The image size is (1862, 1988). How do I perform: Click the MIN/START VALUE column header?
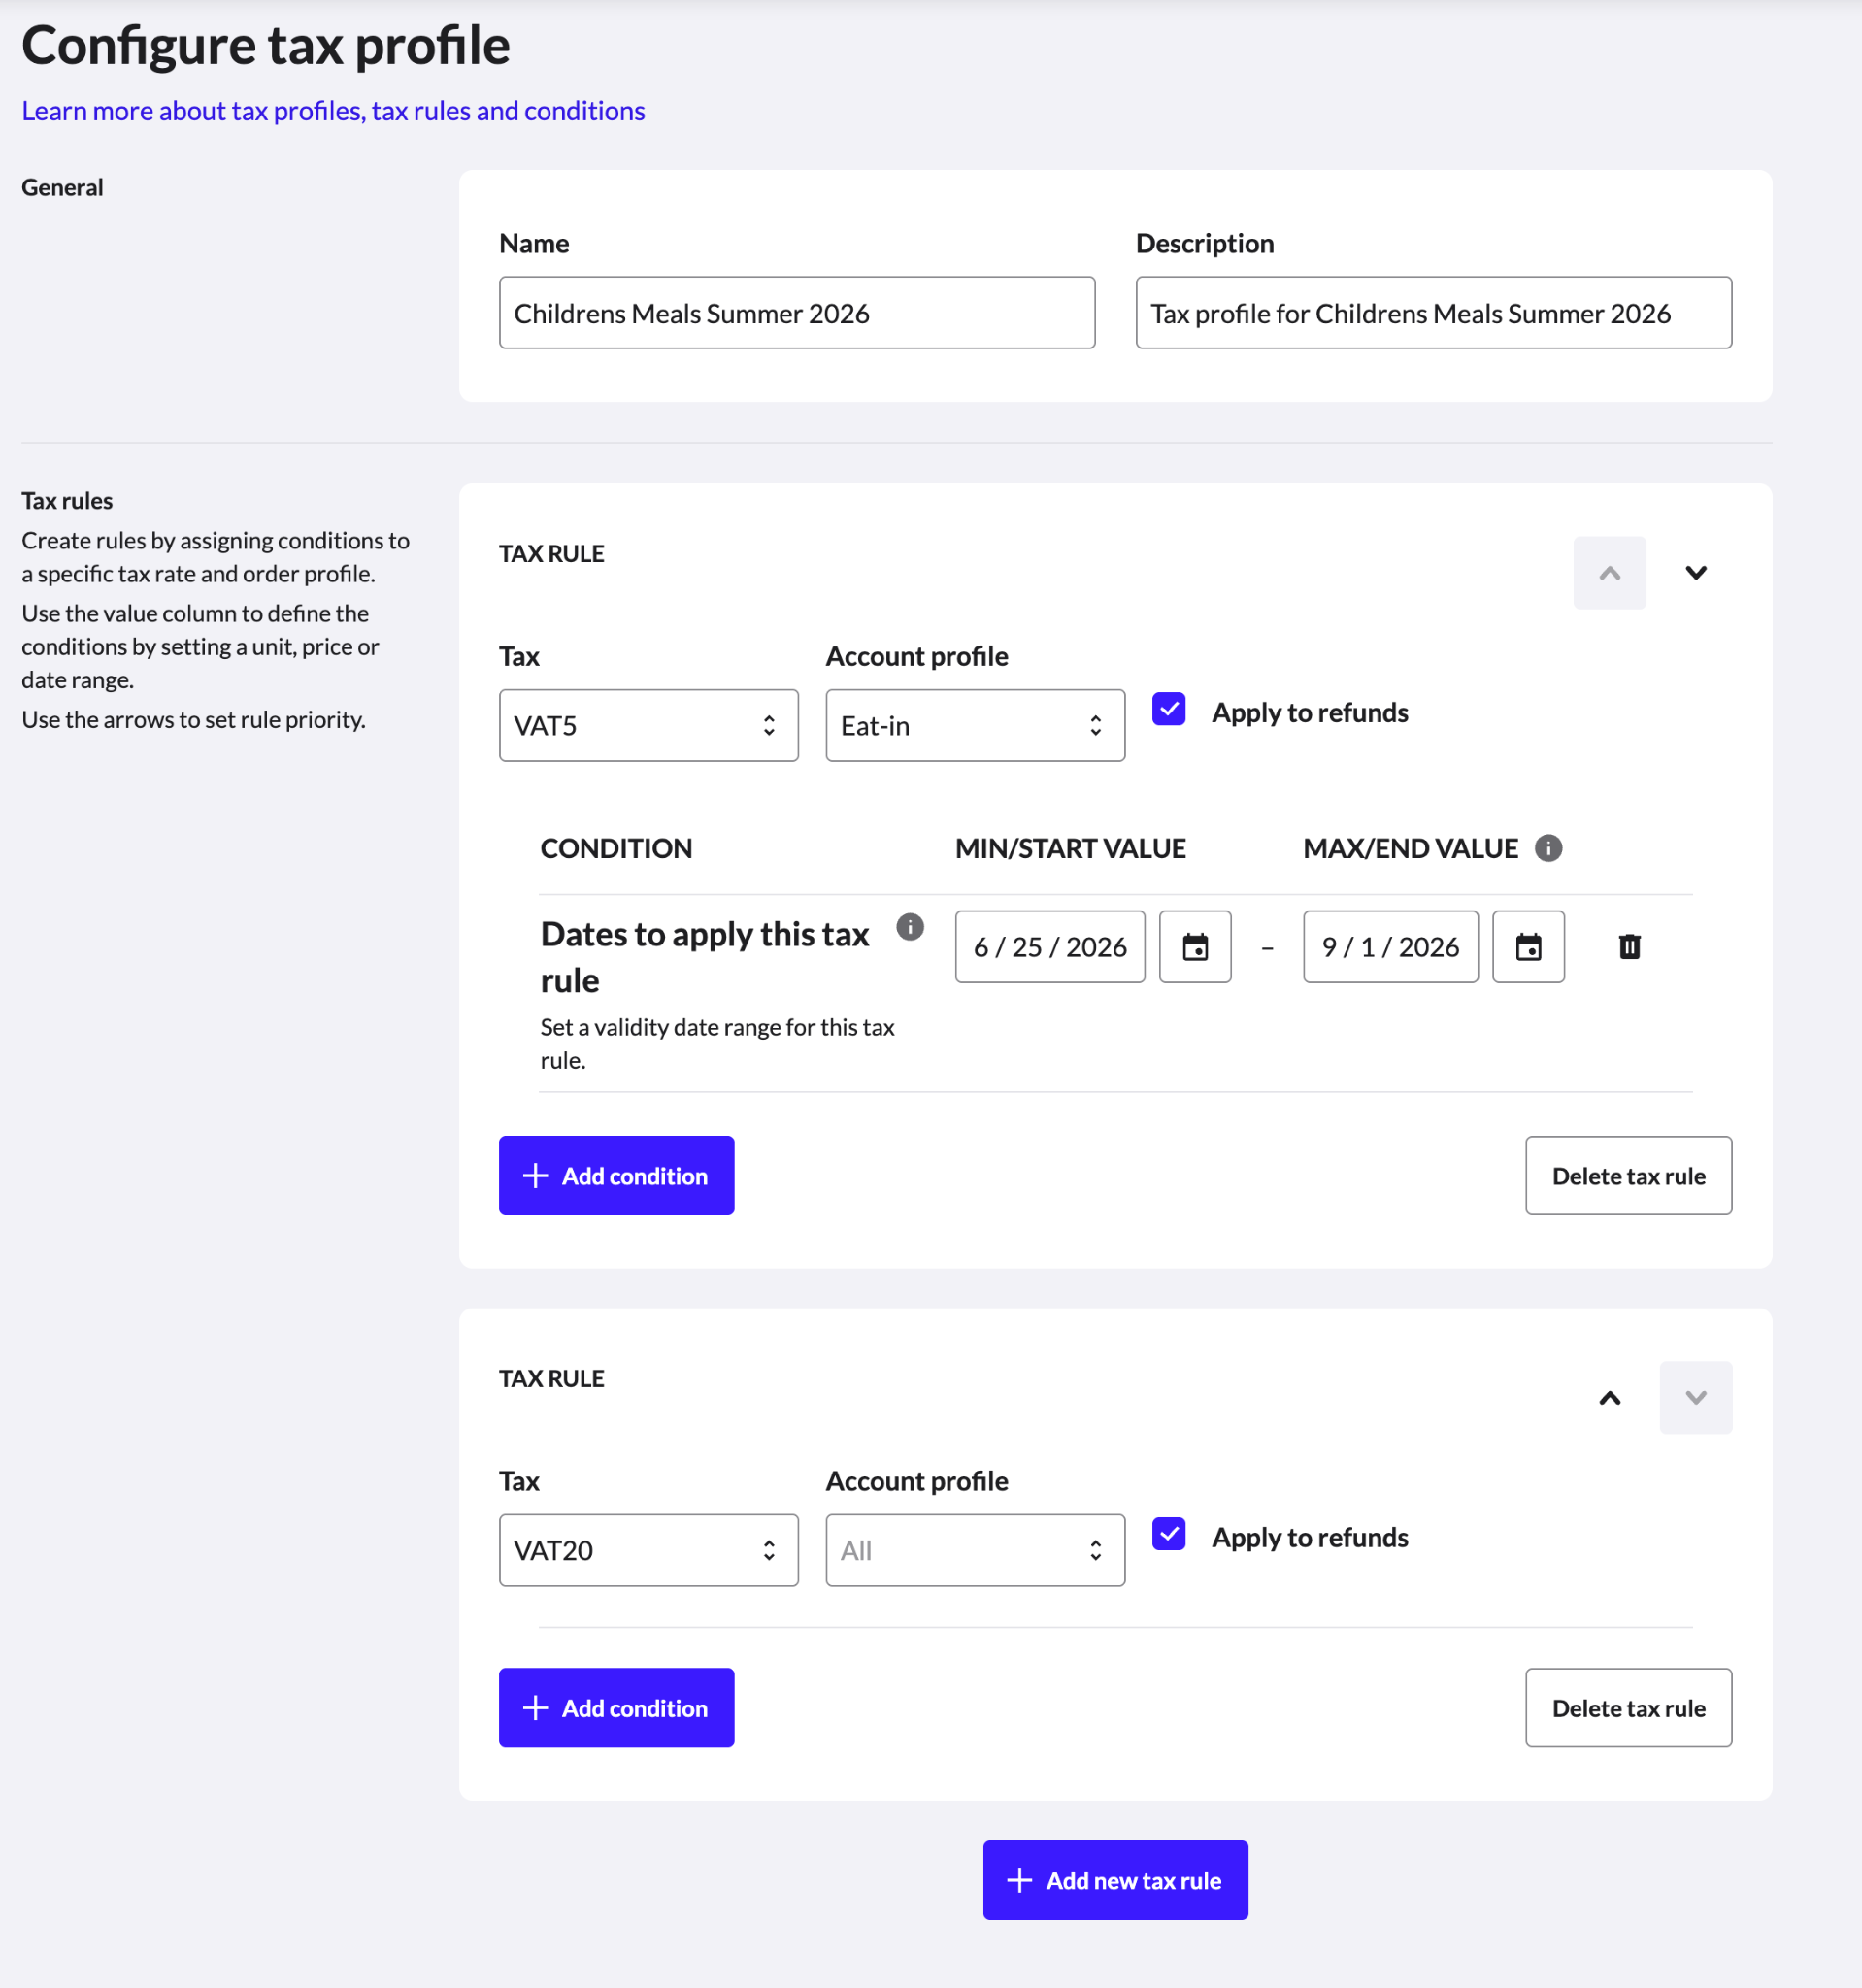[1070, 848]
